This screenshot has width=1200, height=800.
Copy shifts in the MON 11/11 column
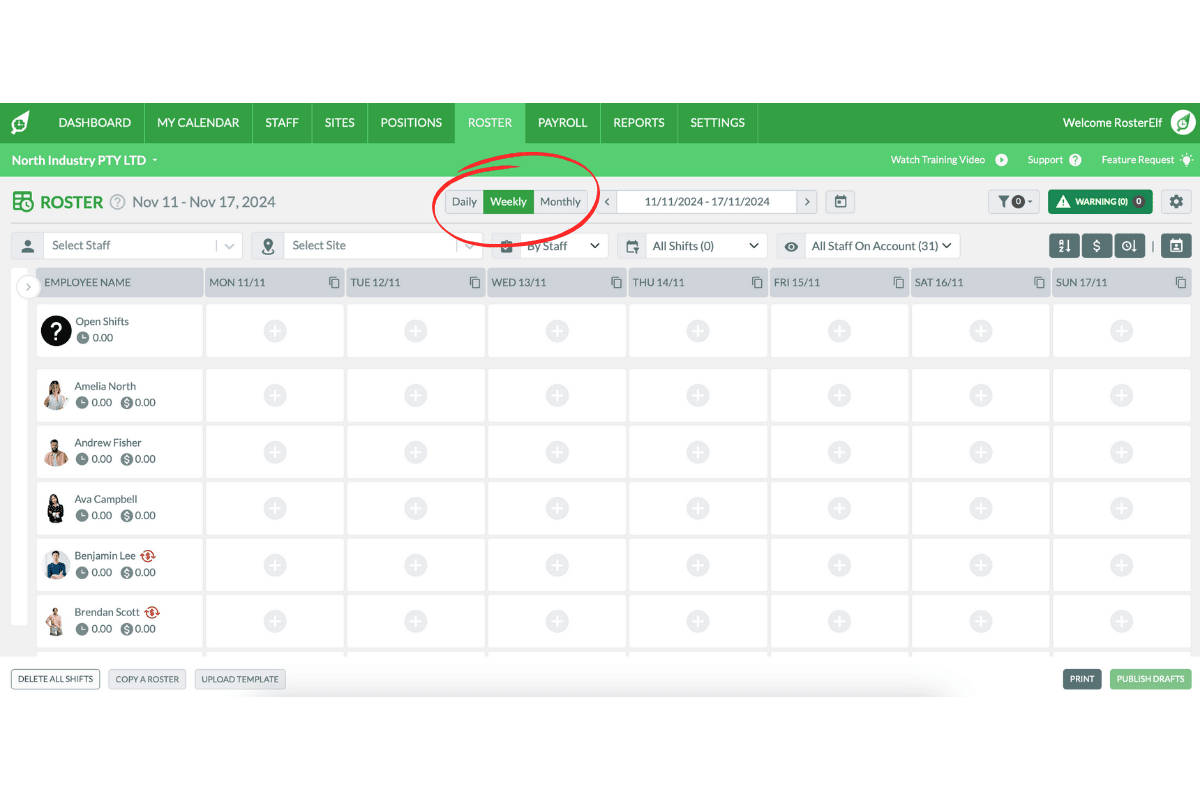tap(333, 282)
